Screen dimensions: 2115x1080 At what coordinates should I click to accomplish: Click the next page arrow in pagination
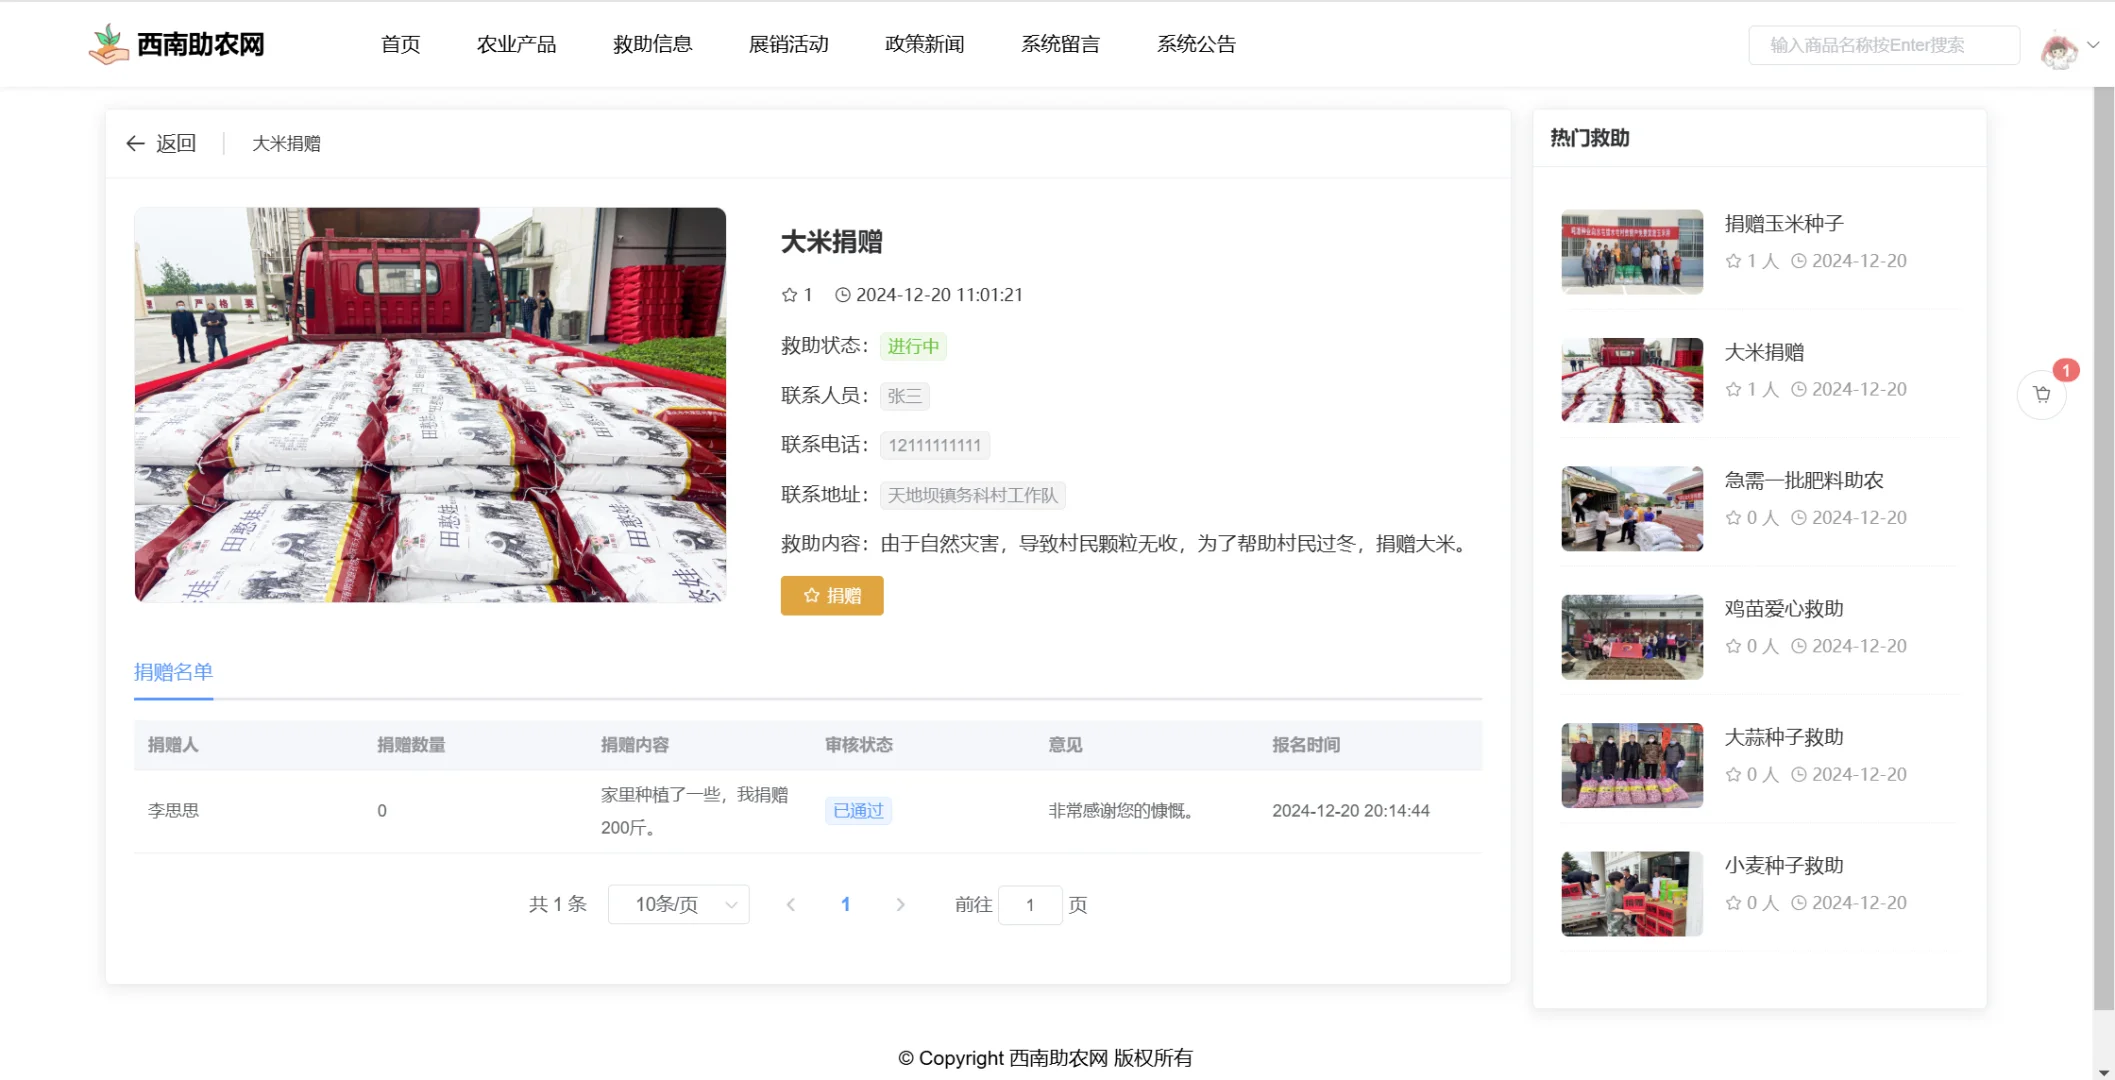pos(900,904)
